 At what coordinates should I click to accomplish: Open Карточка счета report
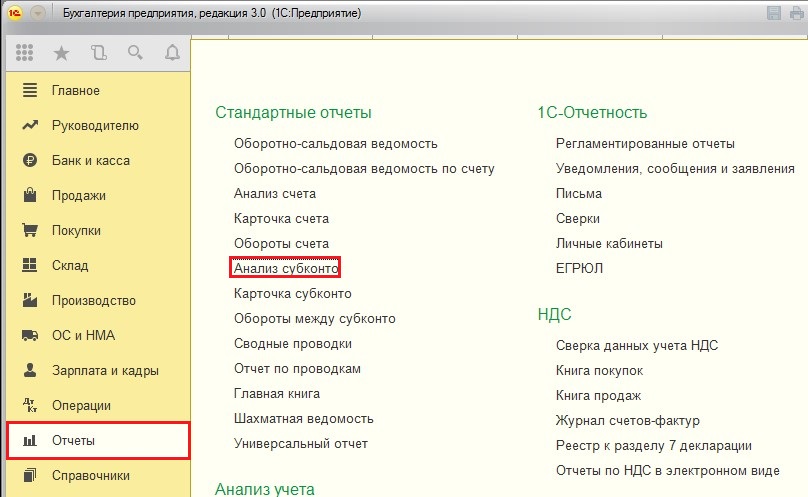tap(281, 219)
